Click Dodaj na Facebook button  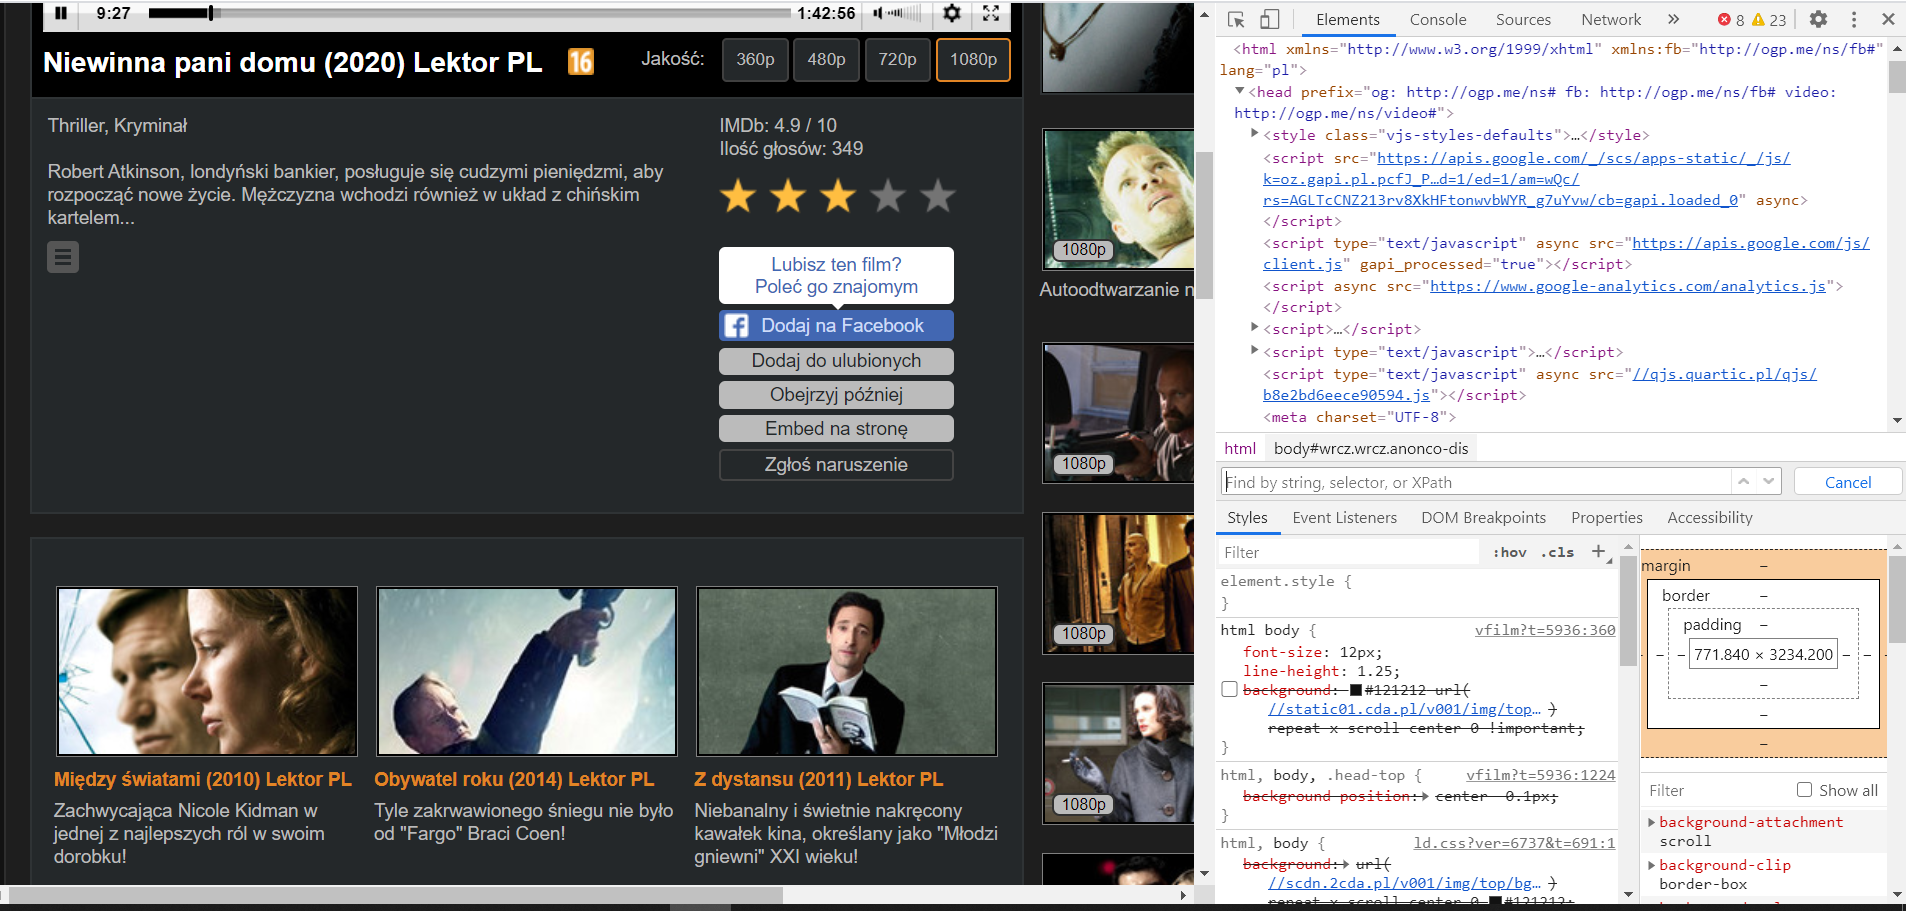tap(836, 326)
